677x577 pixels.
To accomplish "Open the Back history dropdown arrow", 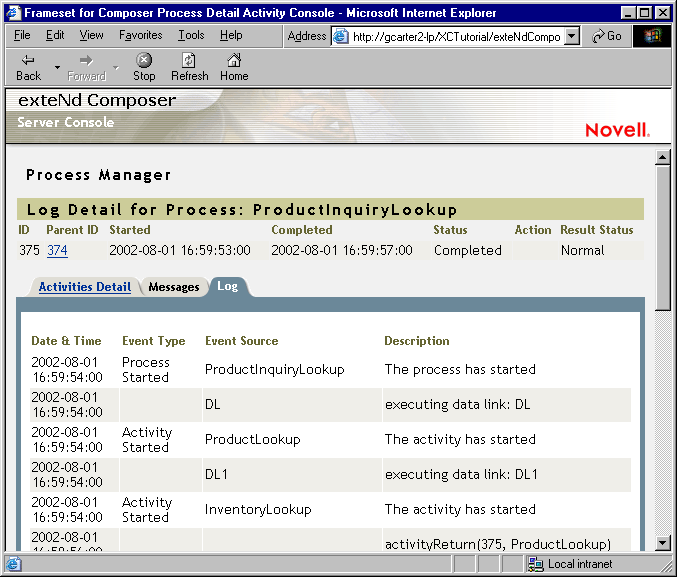I will pos(57,67).
